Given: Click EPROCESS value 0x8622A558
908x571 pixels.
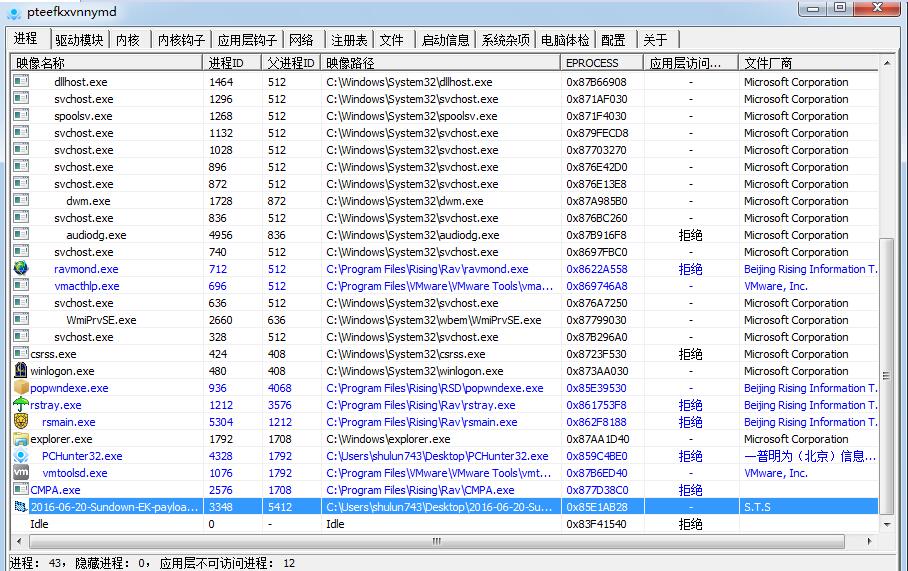Looking at the screenshot, I should click(x=596, y=269).
